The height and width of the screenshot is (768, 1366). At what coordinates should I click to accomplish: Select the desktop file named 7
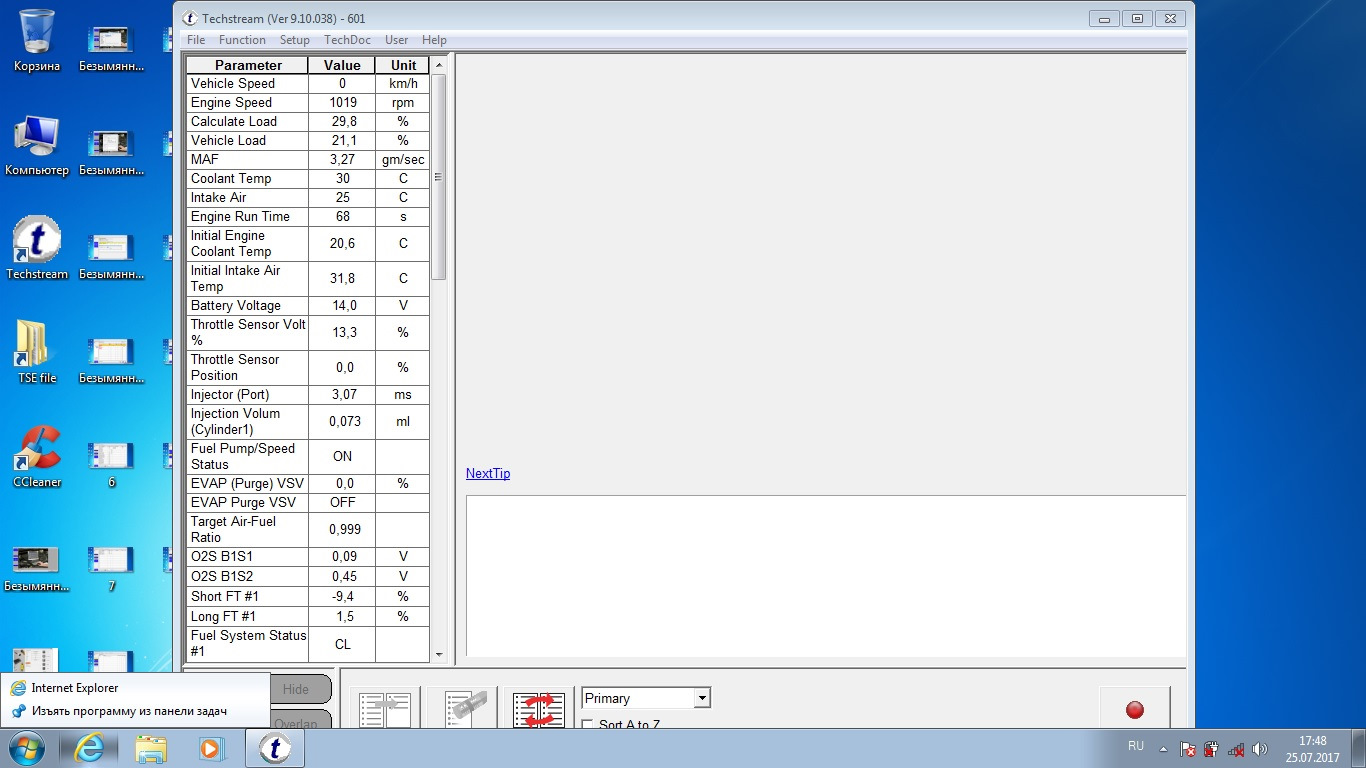pos(111,568)
